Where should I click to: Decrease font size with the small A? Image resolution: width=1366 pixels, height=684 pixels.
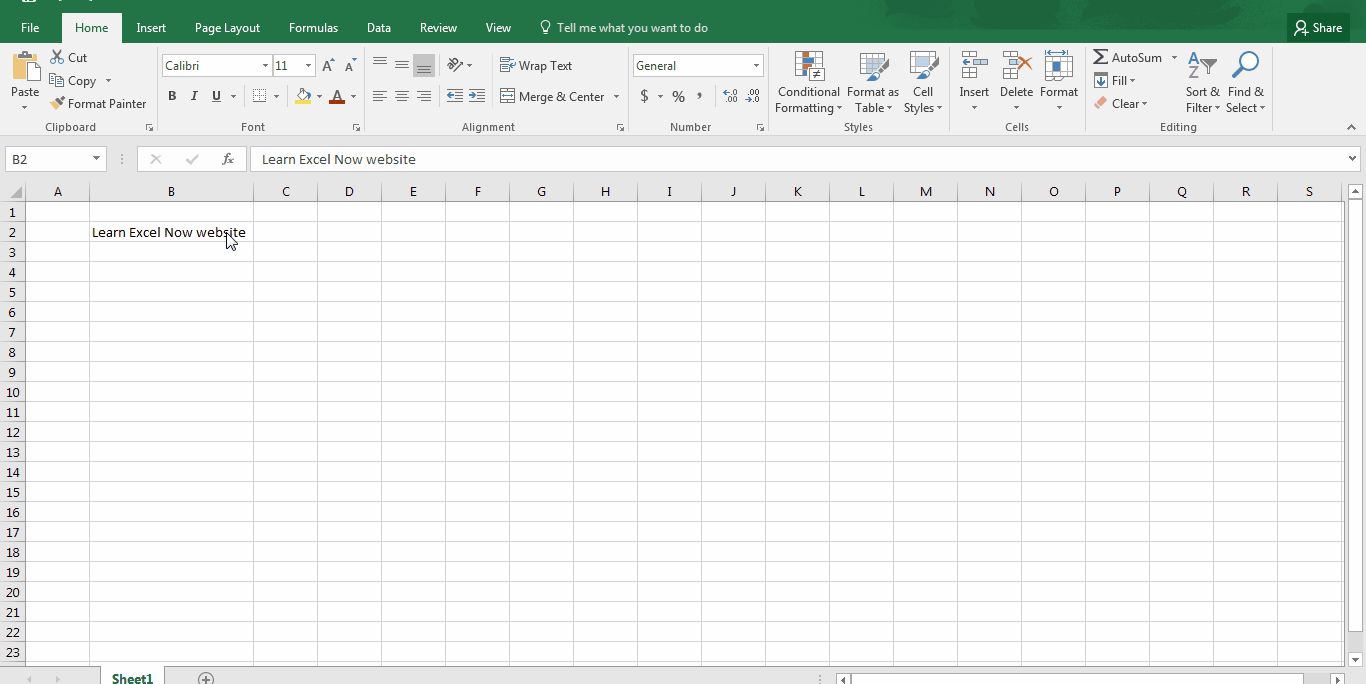coord(350,66)
